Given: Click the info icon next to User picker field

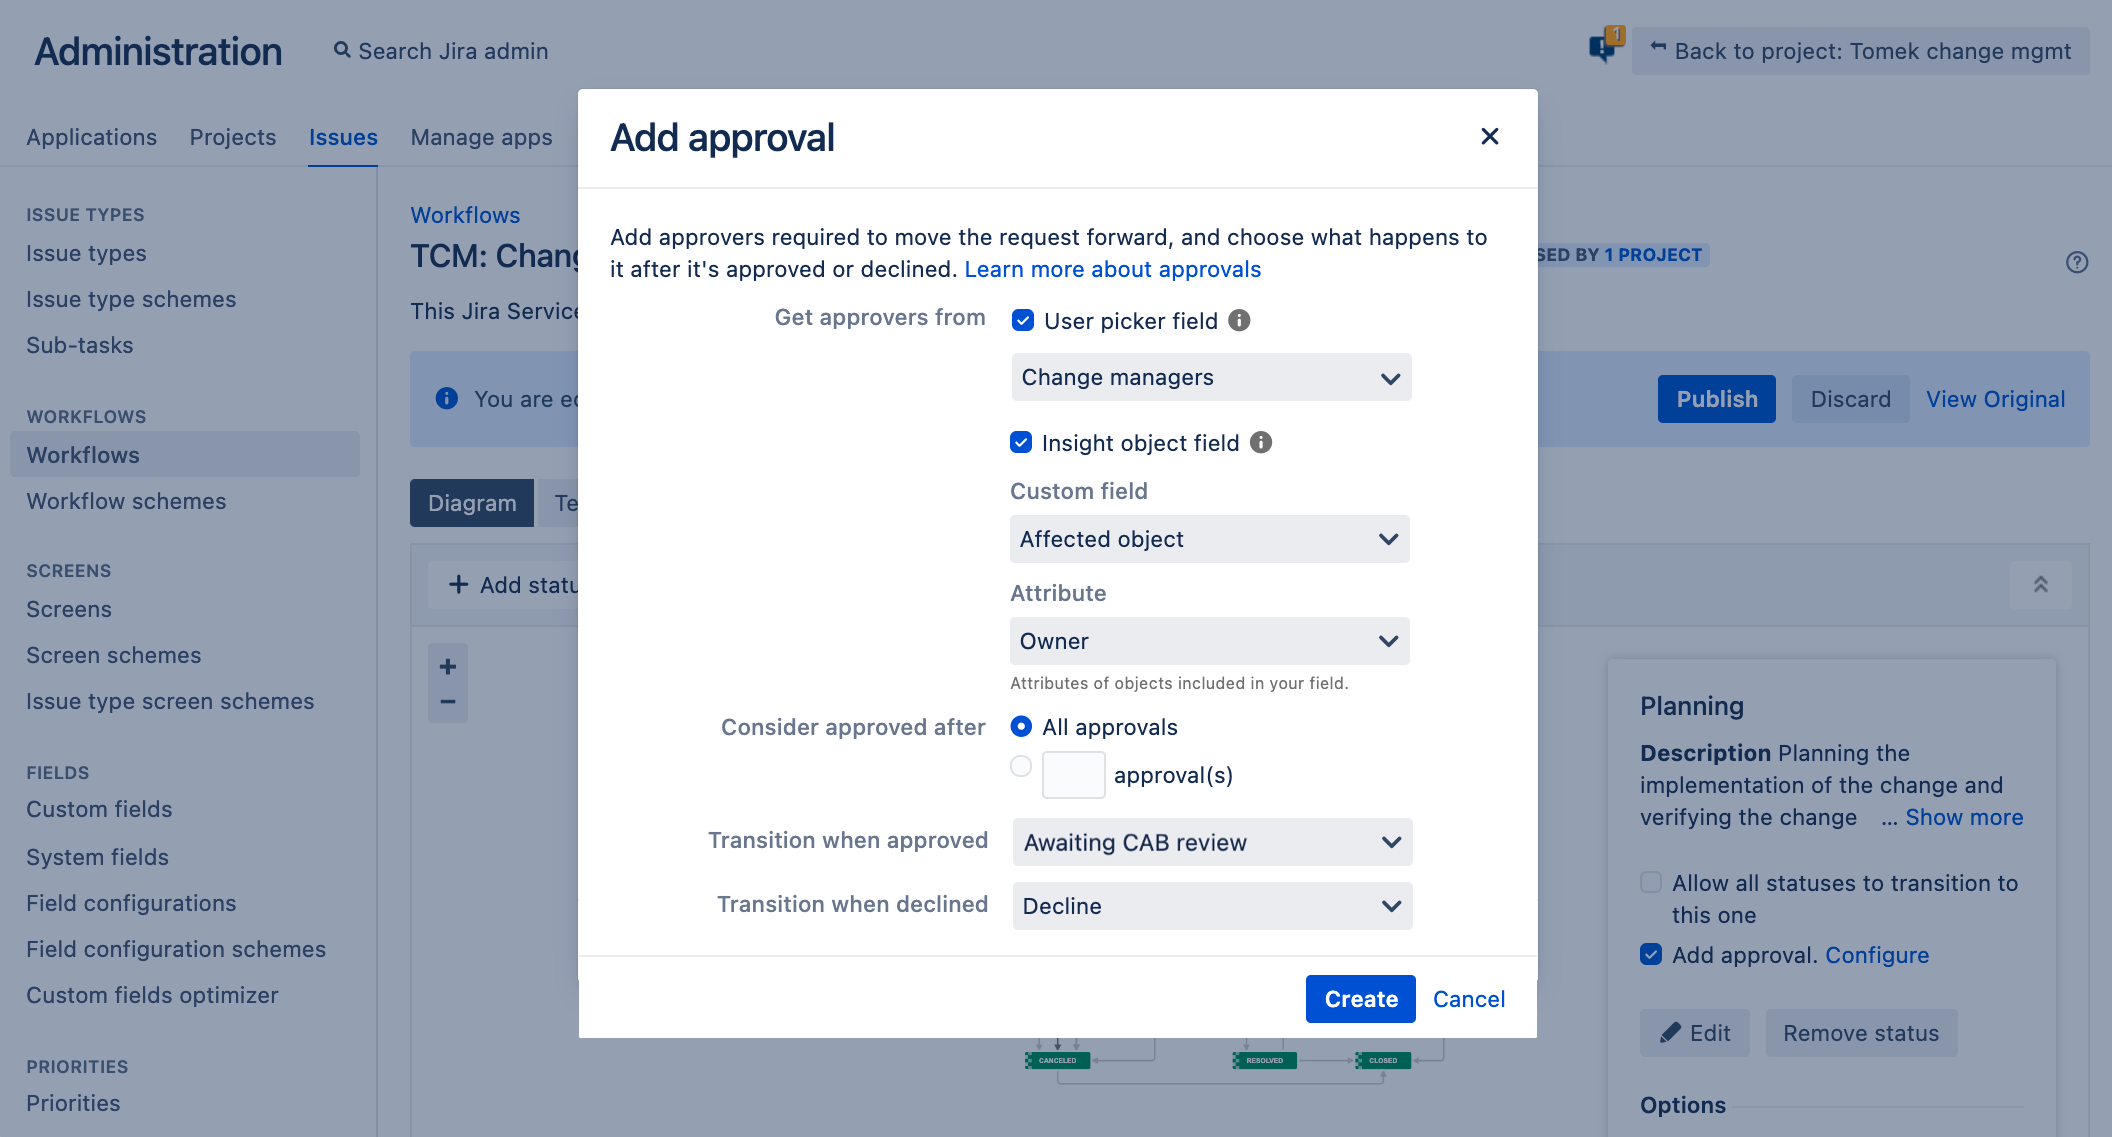Looking at the screenshot, I should tap(1237, 321).
